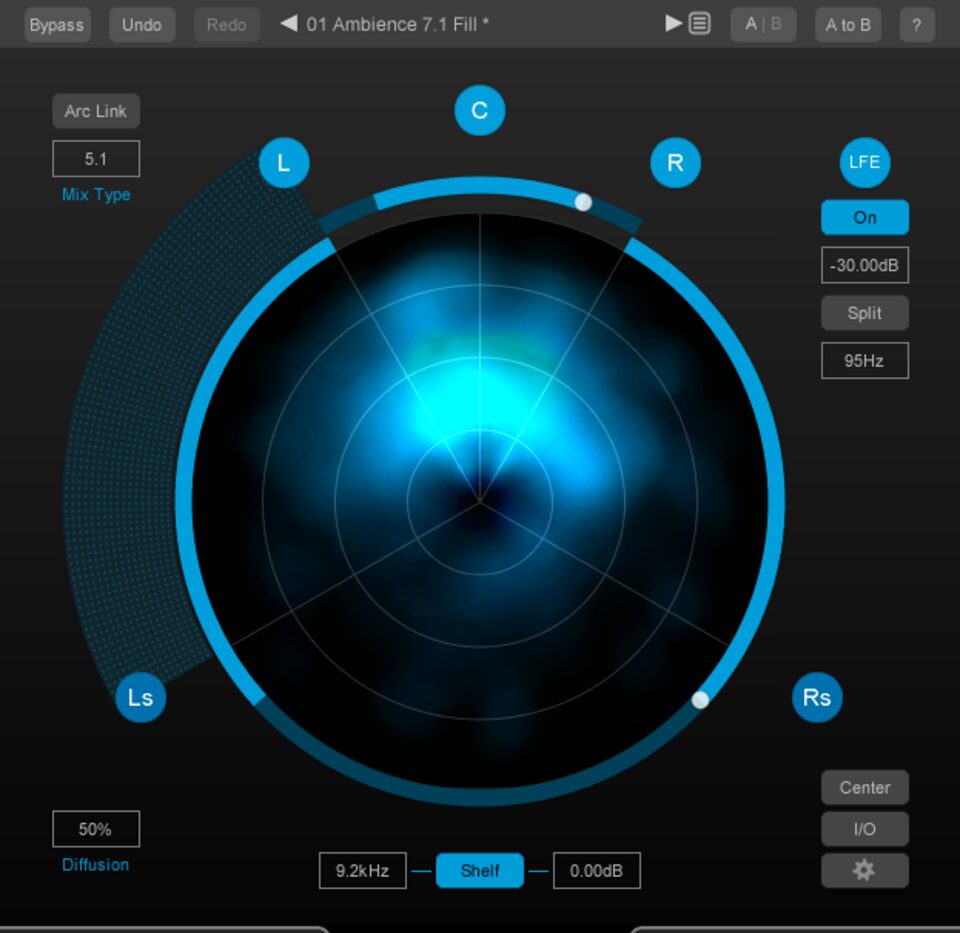Go to next preset with right arrow
This screenshot has width=960, height=933.
673,24
